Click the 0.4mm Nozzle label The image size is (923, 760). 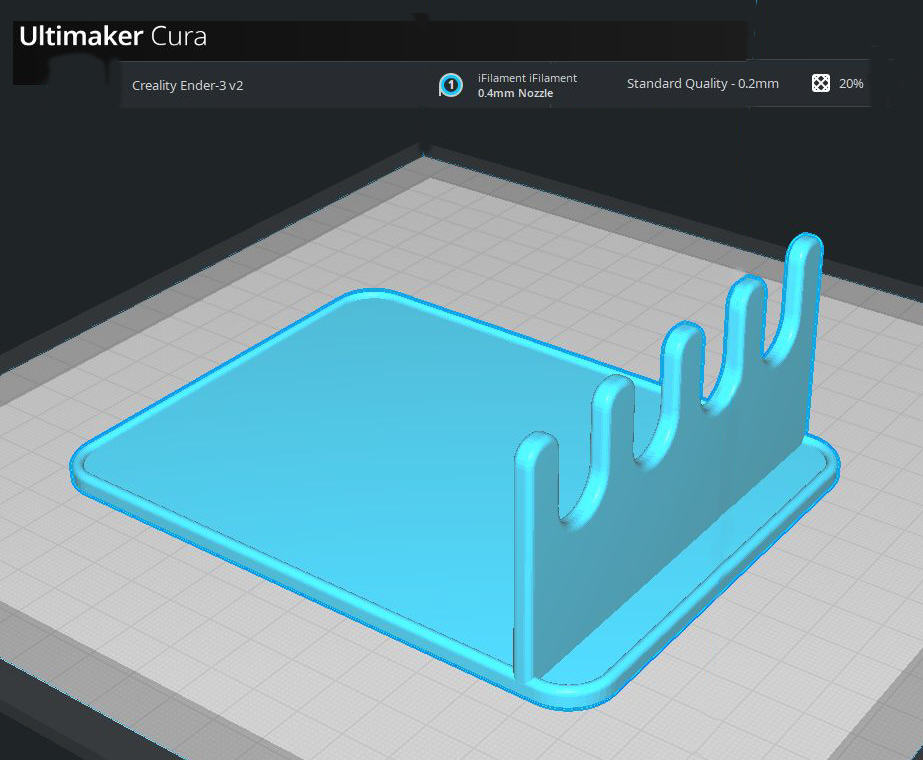516,93
